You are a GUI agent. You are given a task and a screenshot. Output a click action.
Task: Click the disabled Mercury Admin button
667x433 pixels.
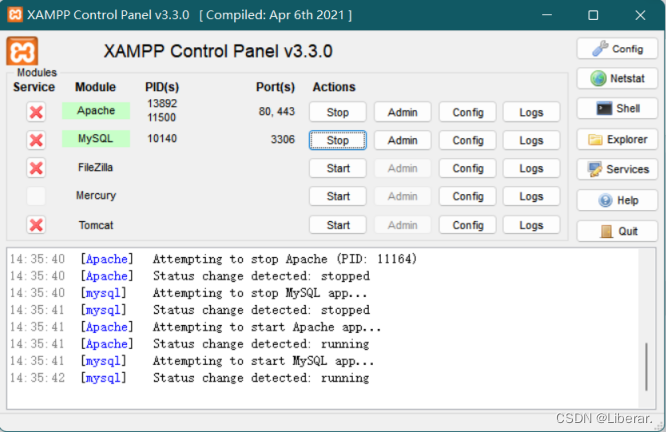click(402, 197)
